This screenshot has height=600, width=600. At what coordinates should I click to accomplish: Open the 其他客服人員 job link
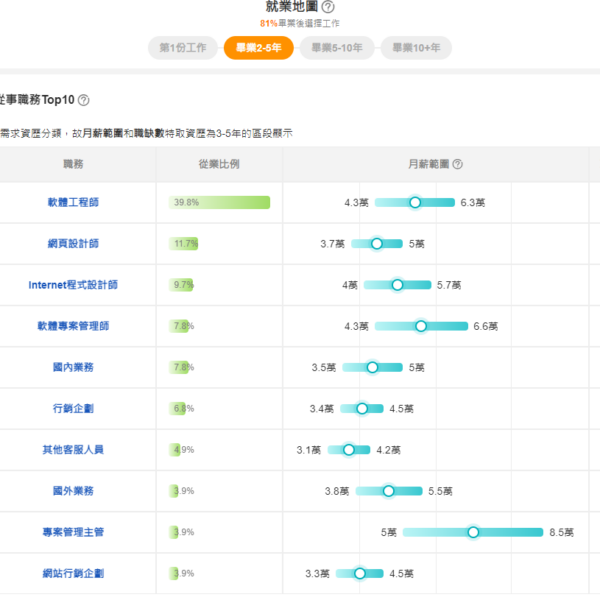[x=73, y=450]
